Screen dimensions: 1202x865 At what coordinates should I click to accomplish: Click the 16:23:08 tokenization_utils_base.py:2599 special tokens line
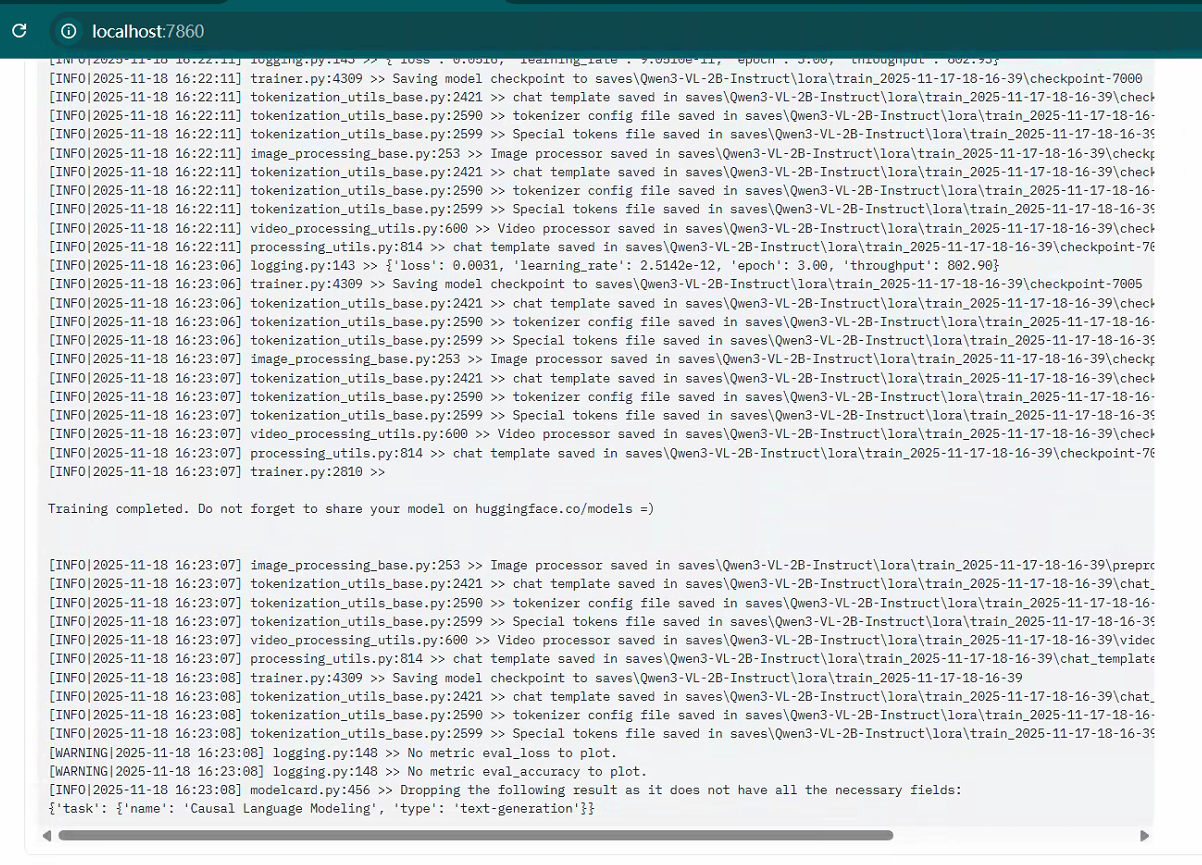601,734
